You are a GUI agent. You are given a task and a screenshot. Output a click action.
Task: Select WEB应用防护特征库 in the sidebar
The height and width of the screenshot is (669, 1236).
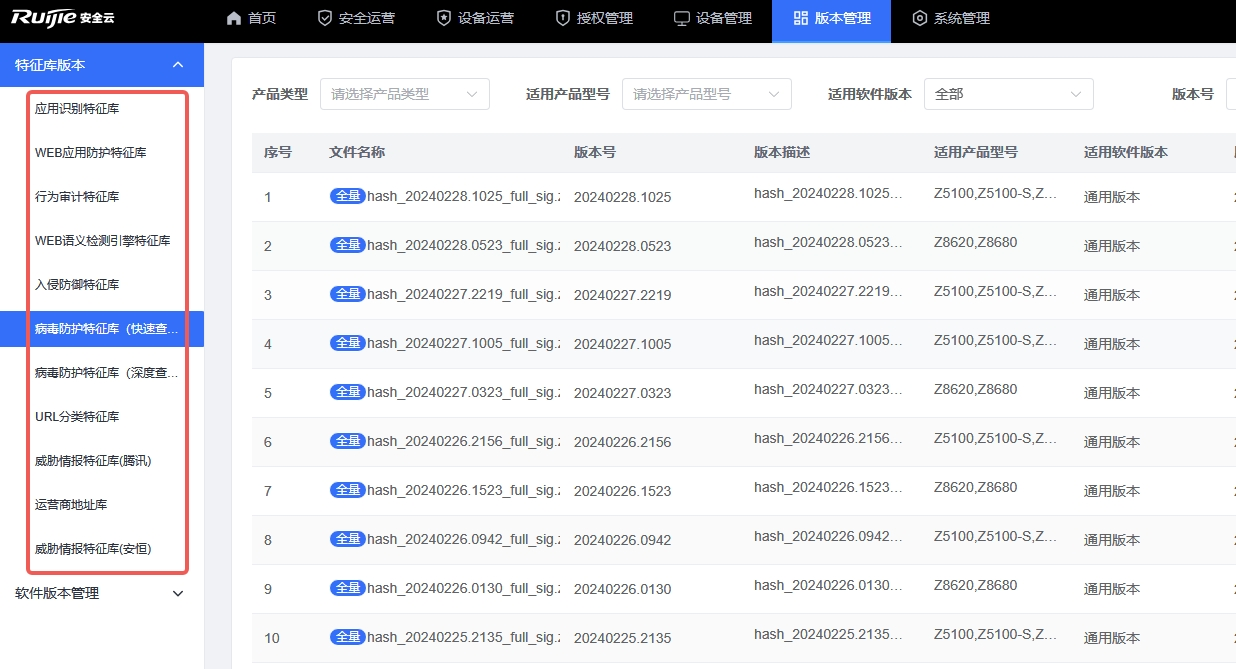91,153
